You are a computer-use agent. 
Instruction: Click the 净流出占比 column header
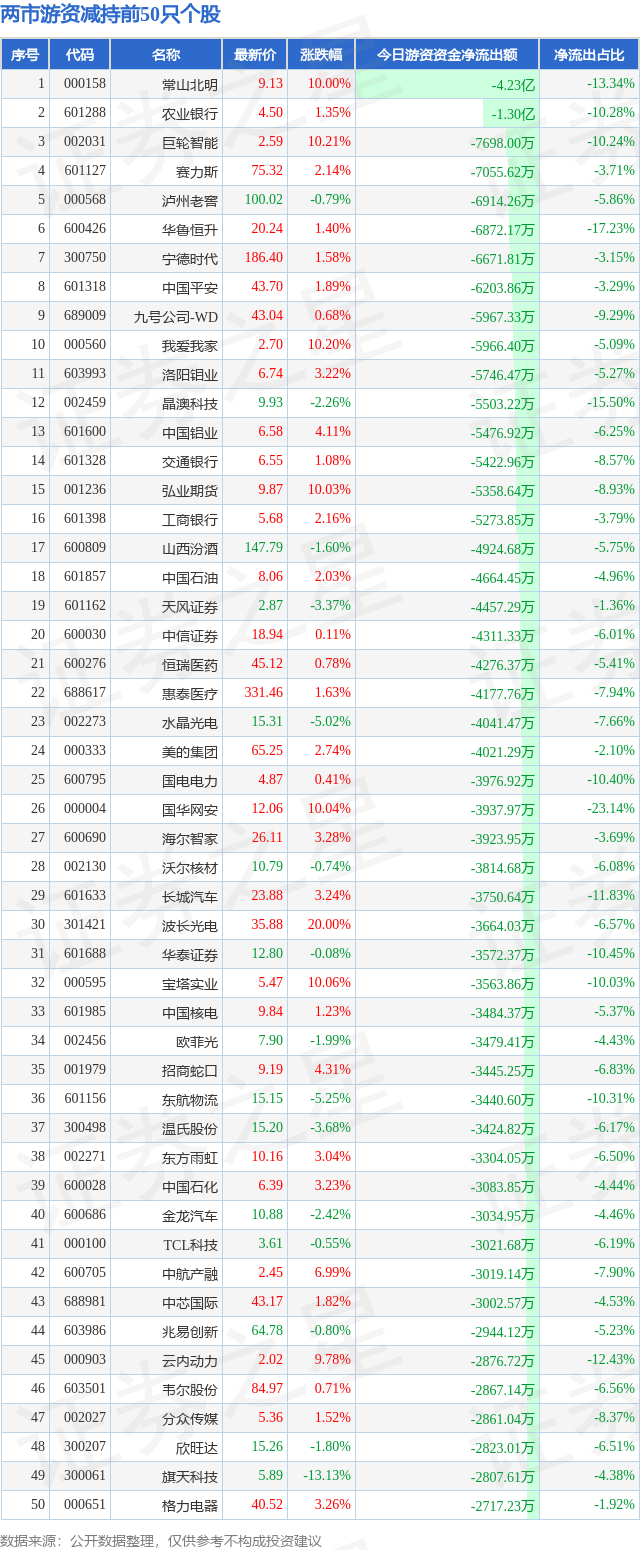click(589, 55)
